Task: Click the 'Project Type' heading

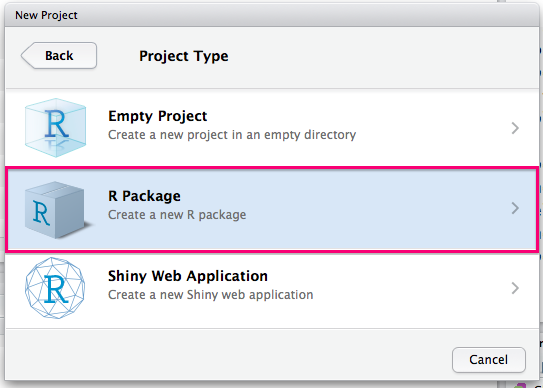Action: coord(184,56)
